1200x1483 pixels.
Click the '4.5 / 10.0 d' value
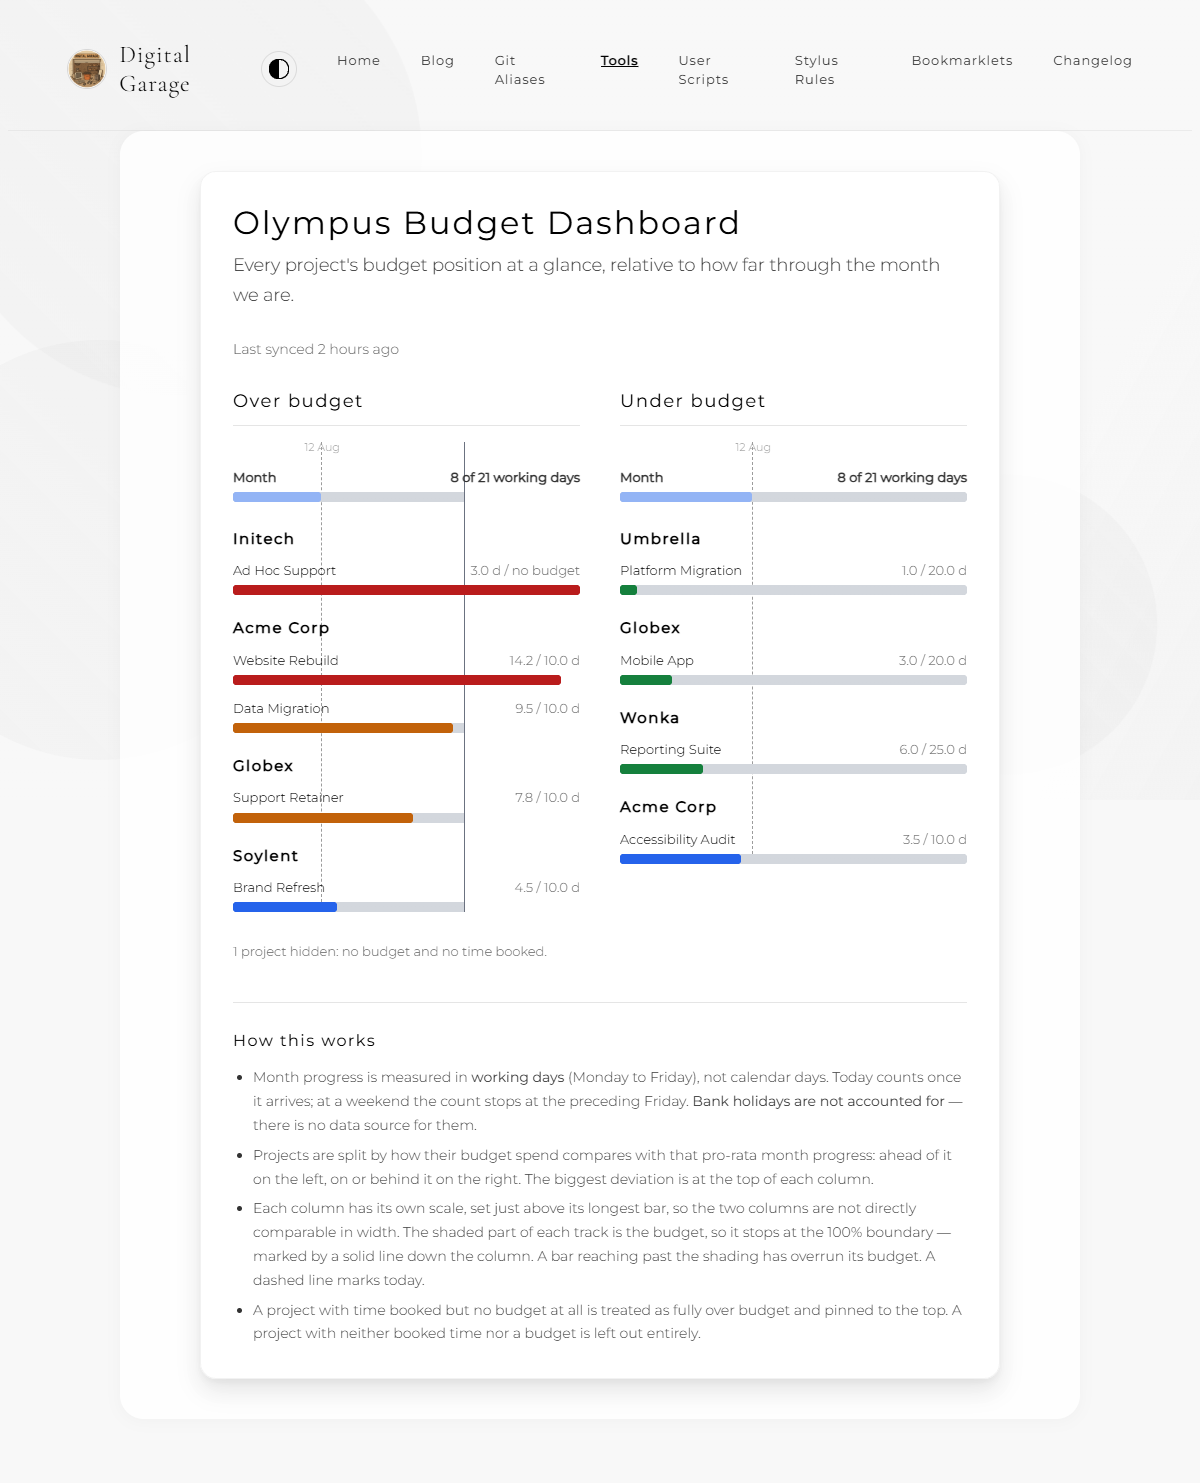(547, 887)
